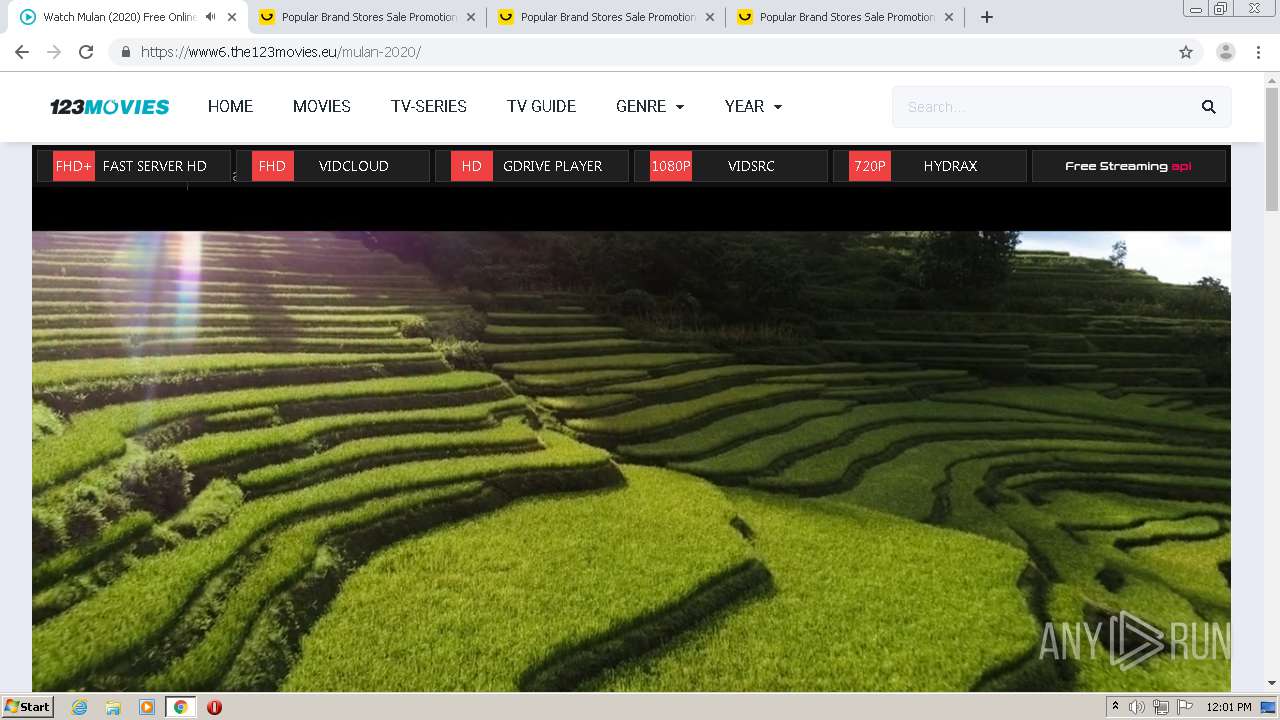Close the second Popular Brand Stores tab
The image size is (1280, 720).
(710, 17)
